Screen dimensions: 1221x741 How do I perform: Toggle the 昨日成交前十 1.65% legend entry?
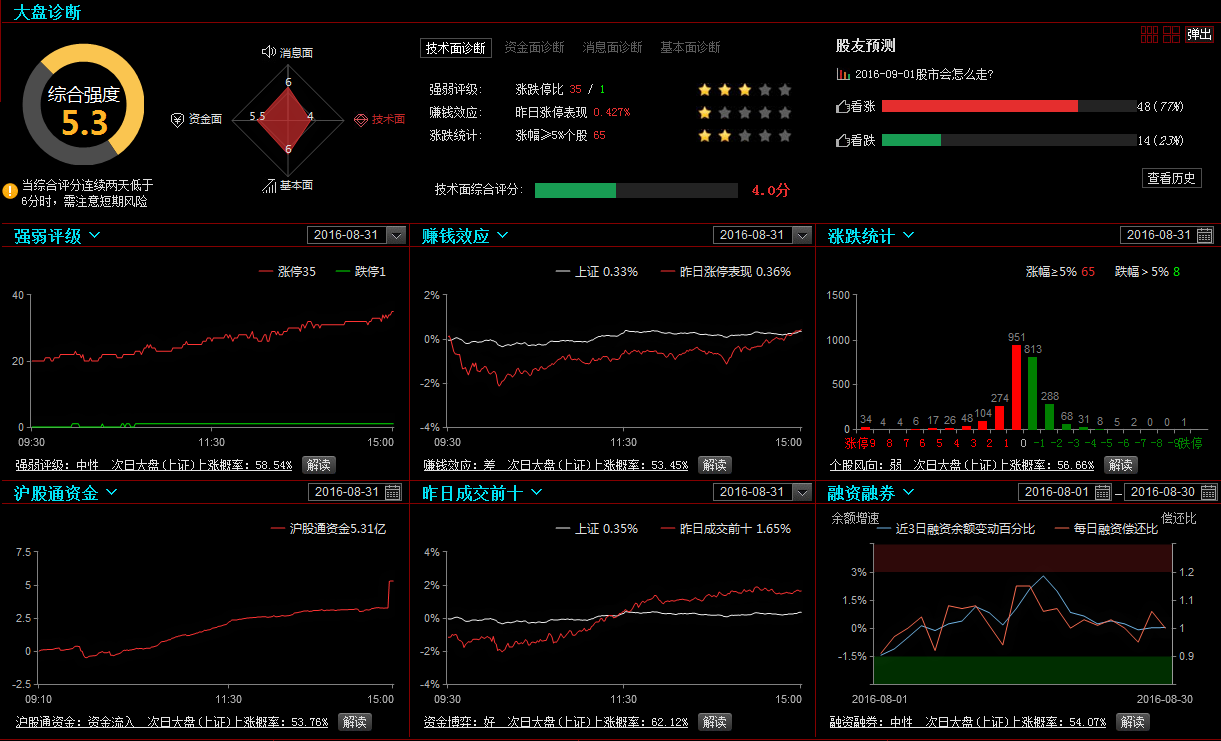click(x=726, y=528)
